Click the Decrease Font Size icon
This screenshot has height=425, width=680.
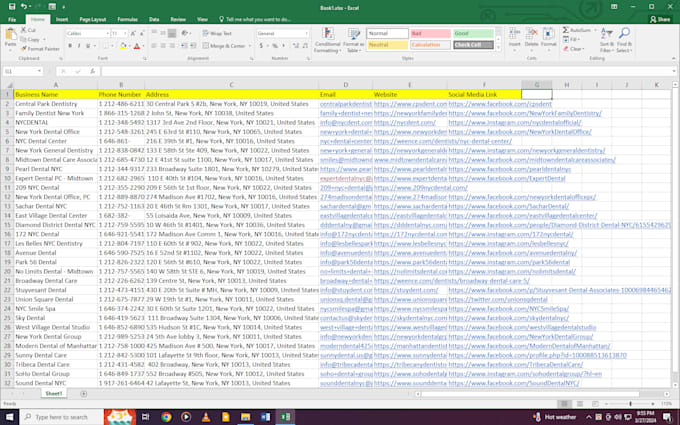tap(142, 33)
